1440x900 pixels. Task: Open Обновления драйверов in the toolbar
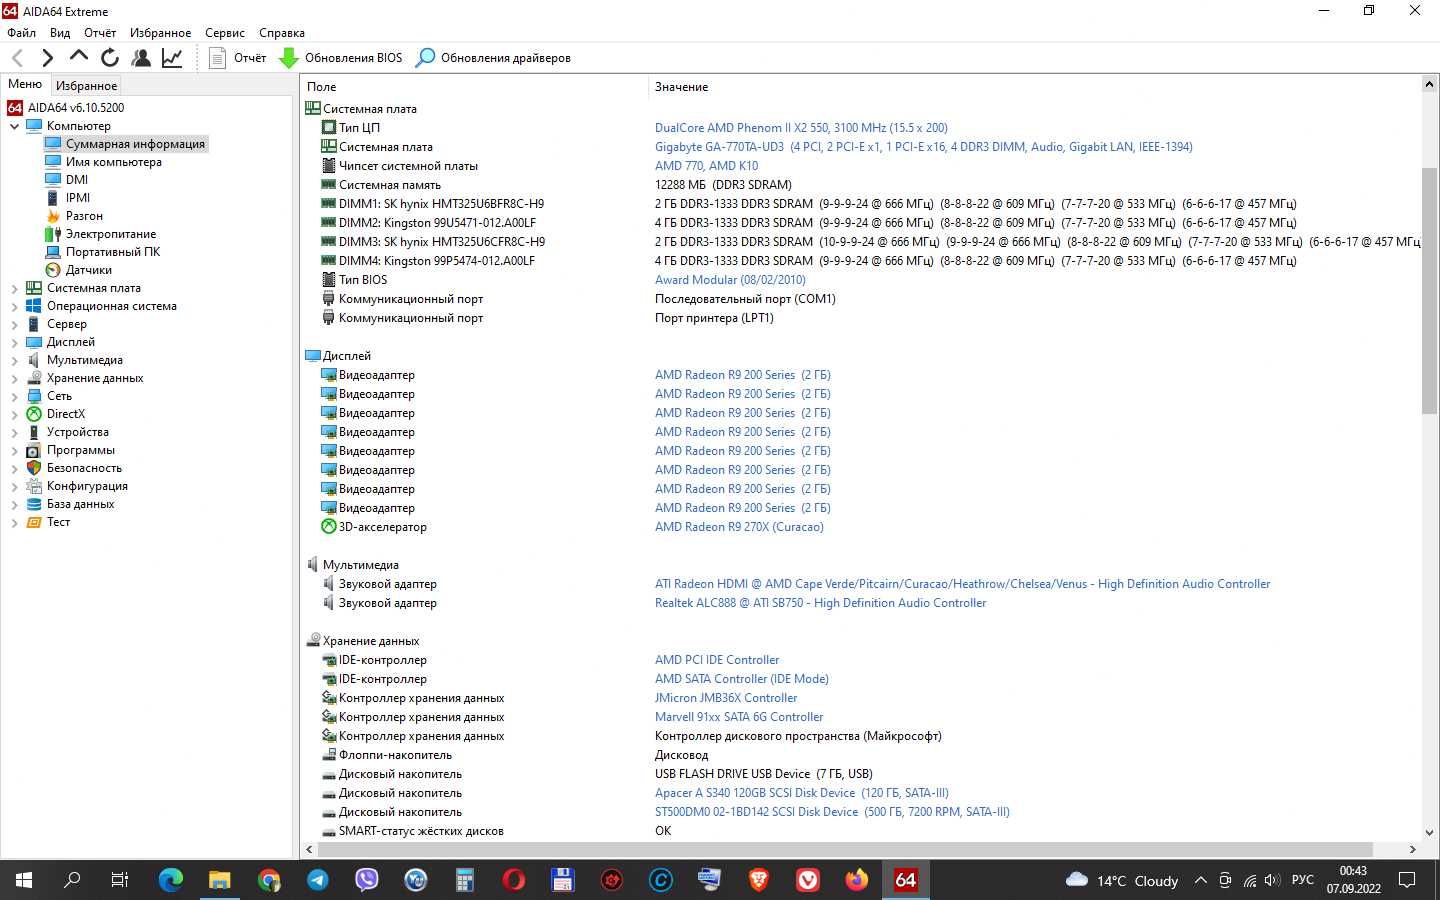493,58
